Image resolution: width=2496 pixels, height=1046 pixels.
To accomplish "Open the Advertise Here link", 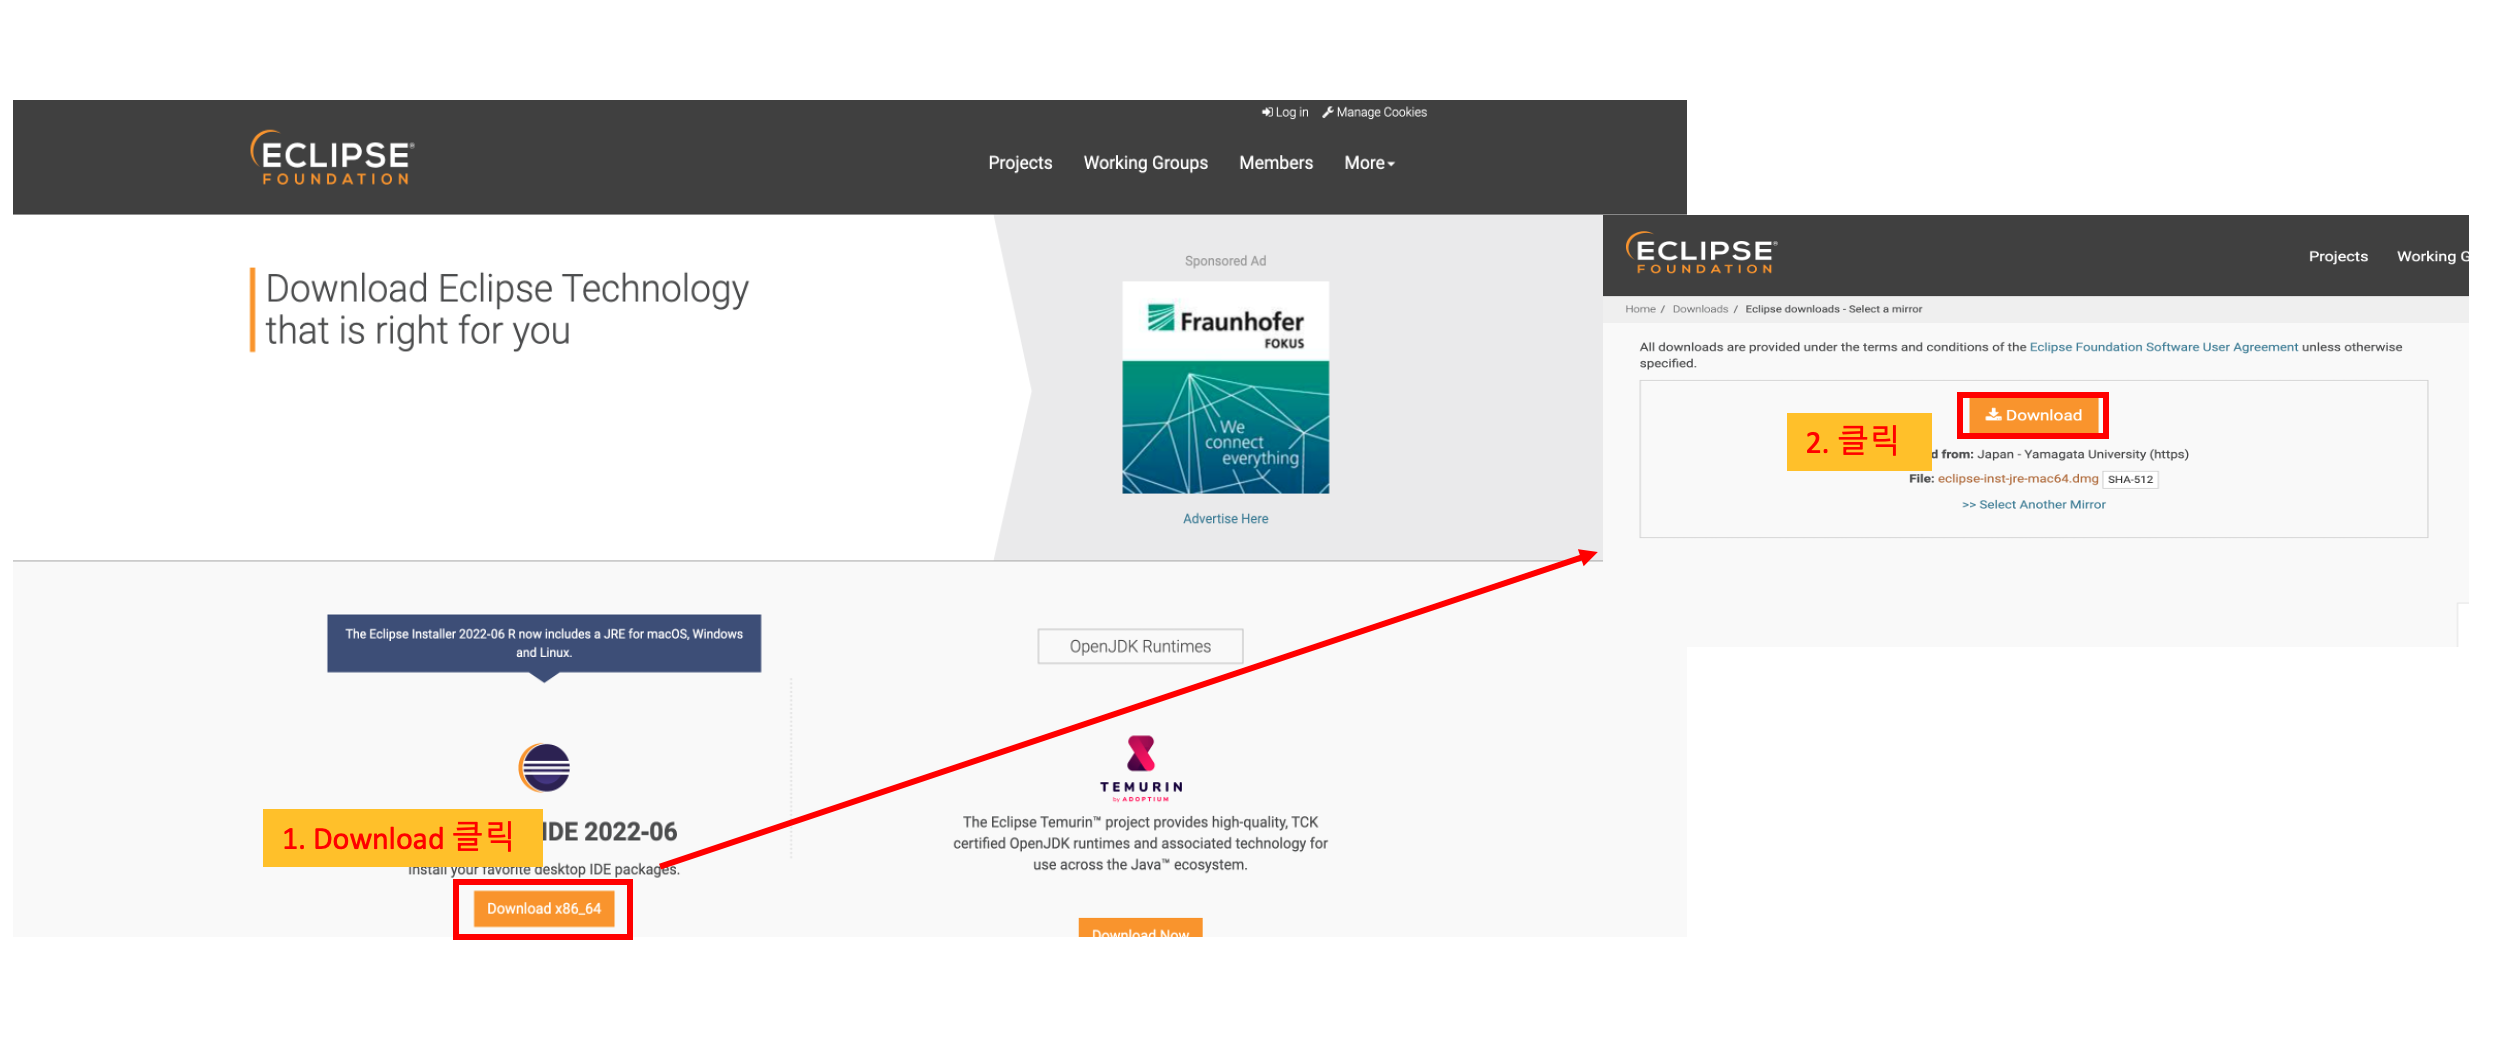I will pyautogui.click(x=1225, y=519).
